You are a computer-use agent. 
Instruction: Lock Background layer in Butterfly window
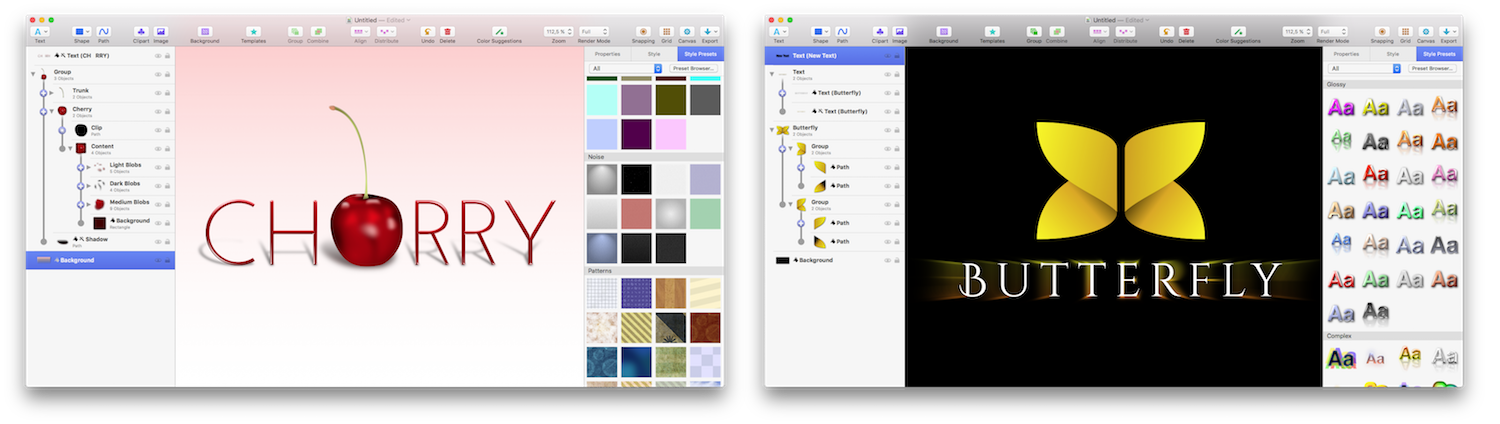(x=896, y=260)
